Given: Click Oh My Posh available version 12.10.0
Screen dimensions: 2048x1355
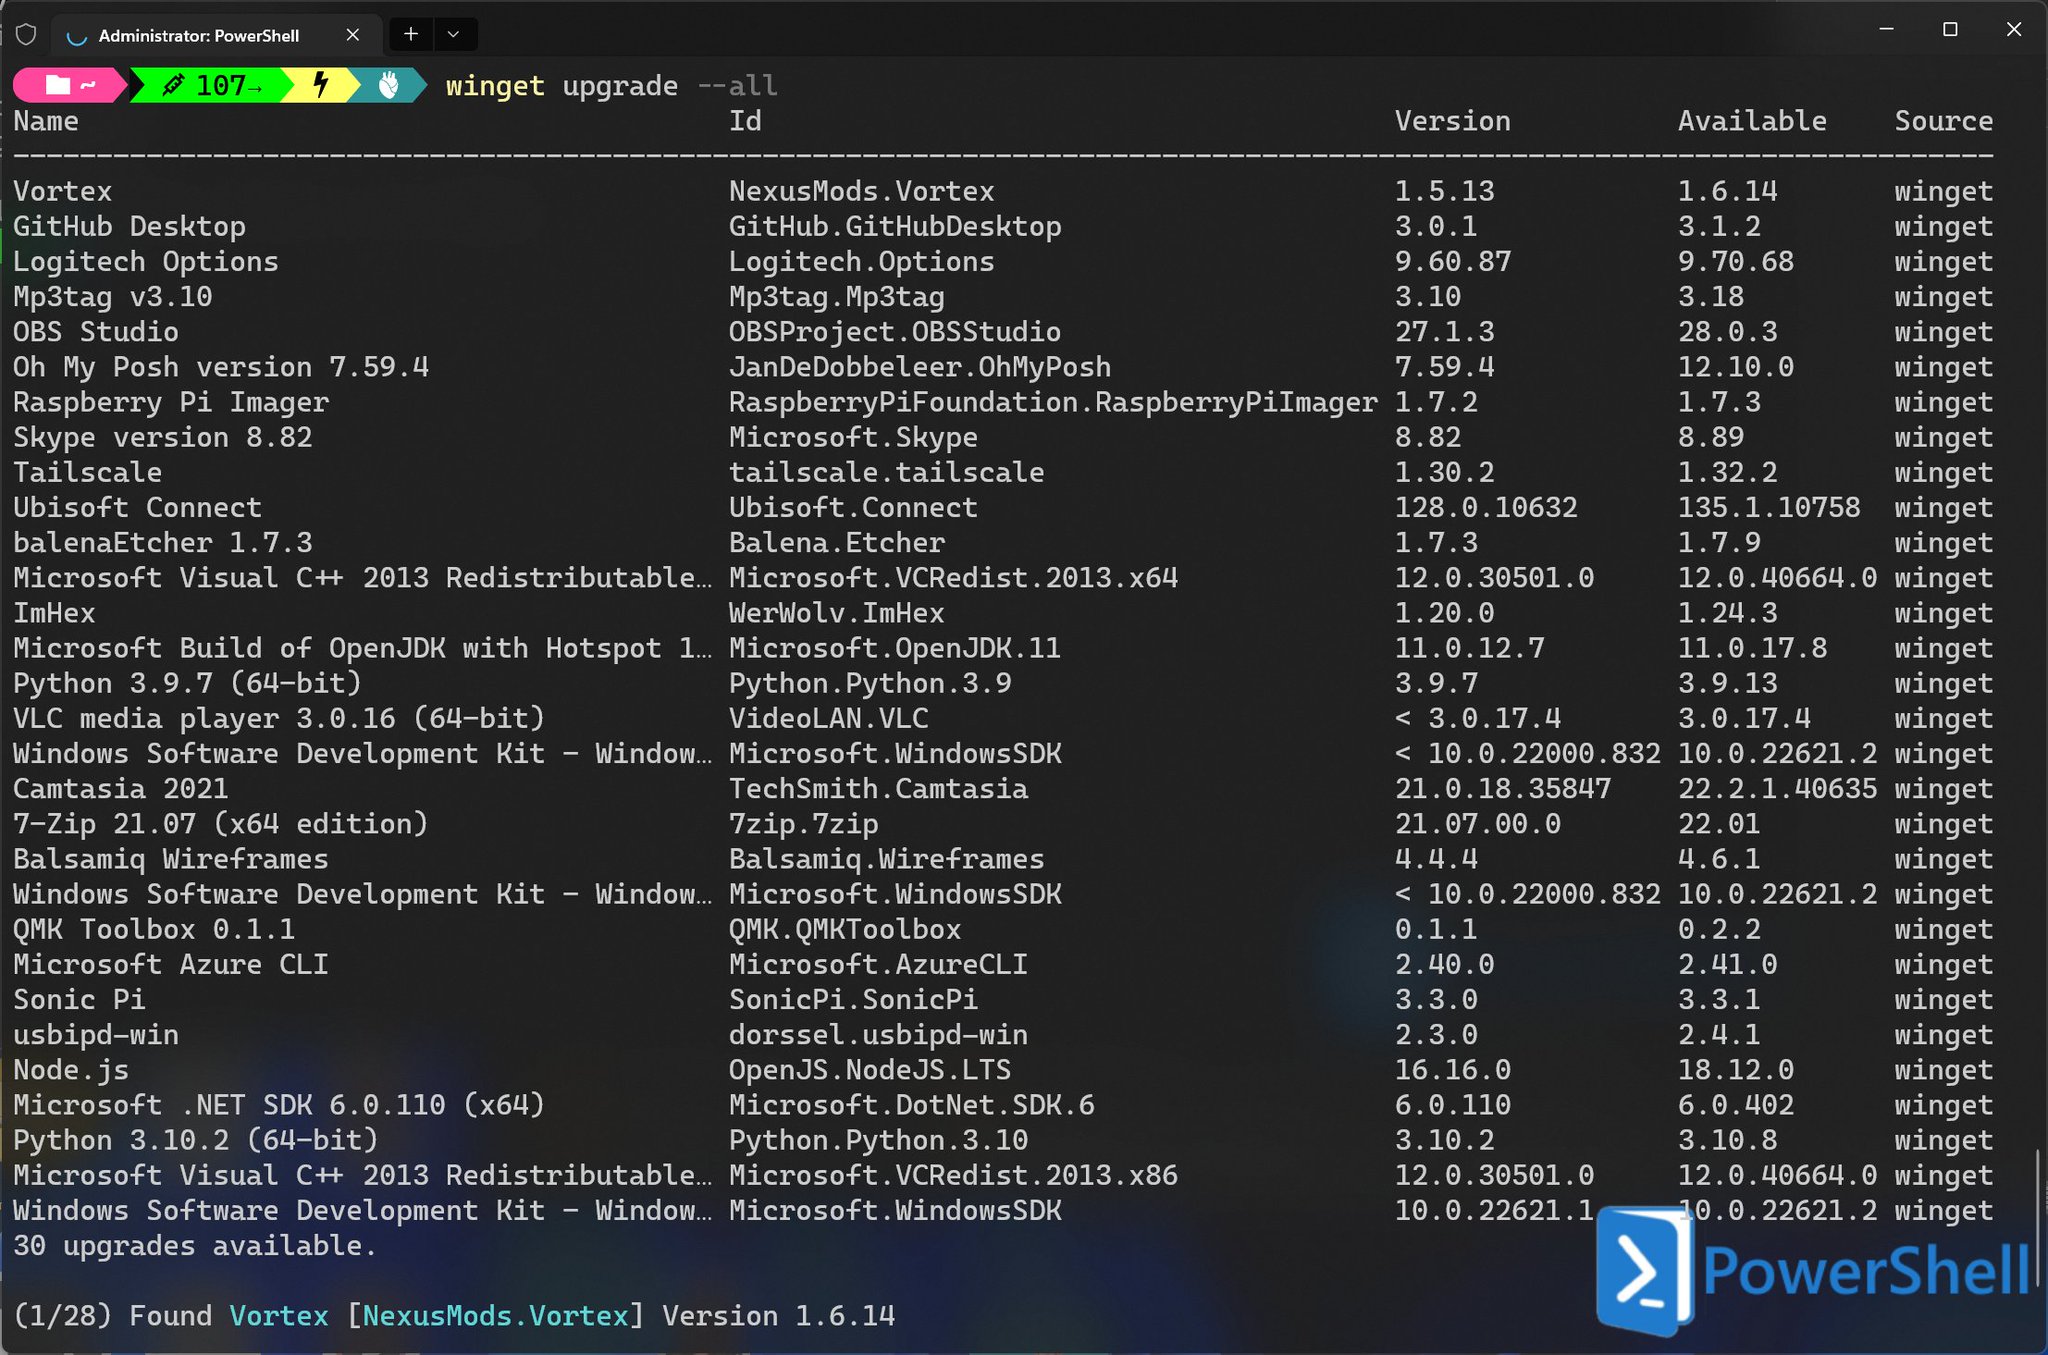Looking at the screenshot, I should click(x=1735, y=367).
